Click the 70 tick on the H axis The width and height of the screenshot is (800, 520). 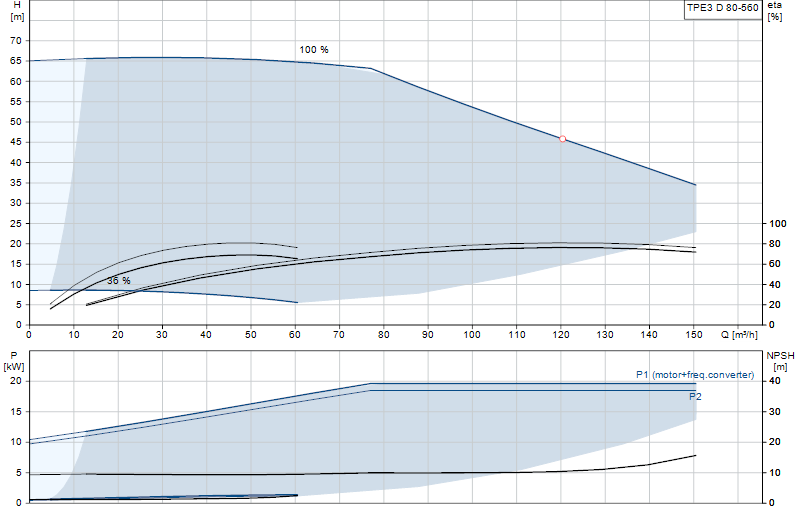coord(16,41)
